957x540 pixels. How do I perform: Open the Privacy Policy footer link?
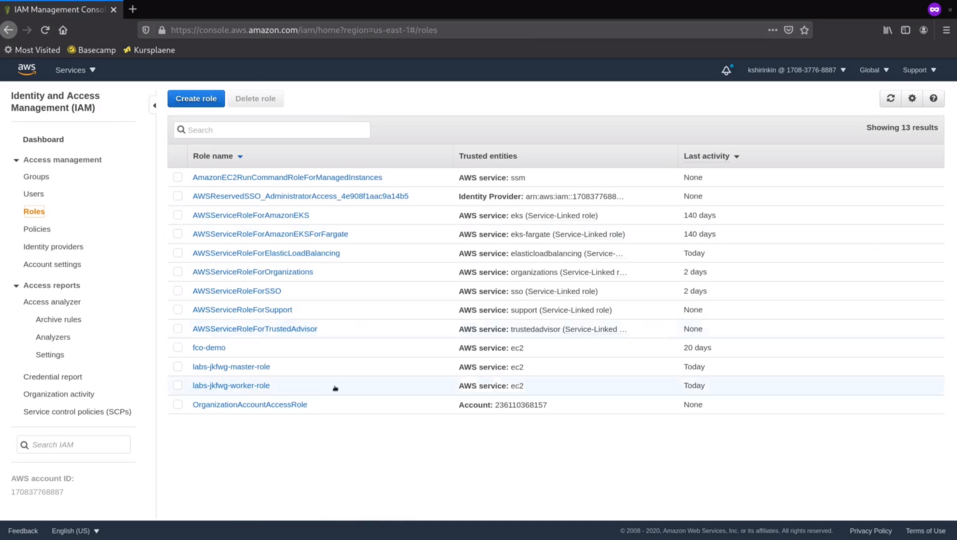tap(870, 531)
